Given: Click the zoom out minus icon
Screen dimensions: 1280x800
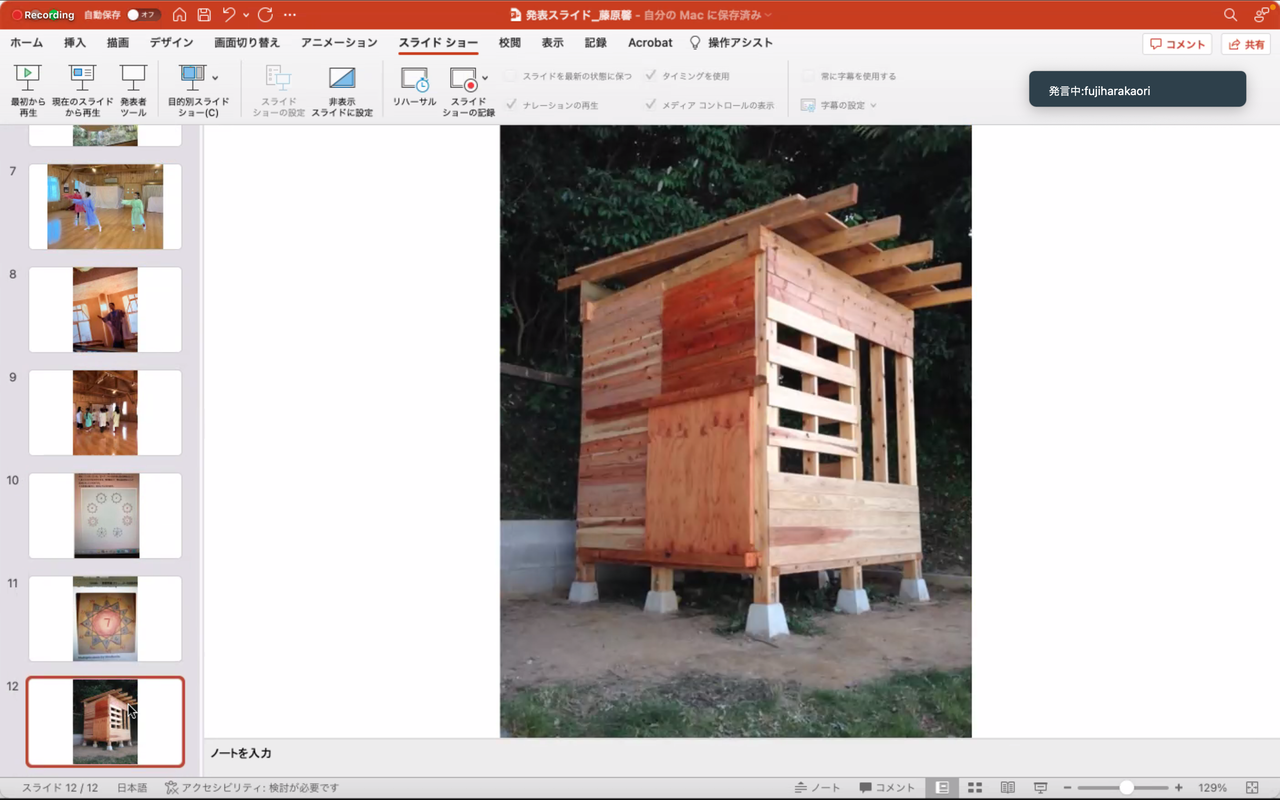Looking at the screenshot, I should pos(1068,788).
